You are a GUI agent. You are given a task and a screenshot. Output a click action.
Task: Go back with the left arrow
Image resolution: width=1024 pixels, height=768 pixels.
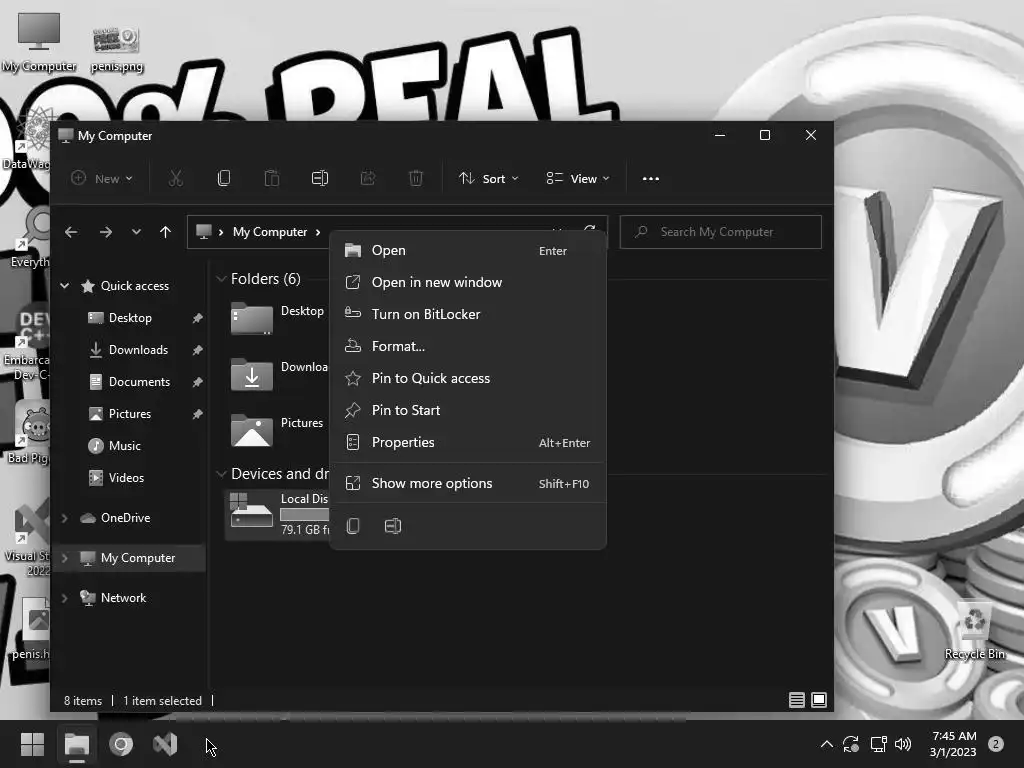[71, 232]
